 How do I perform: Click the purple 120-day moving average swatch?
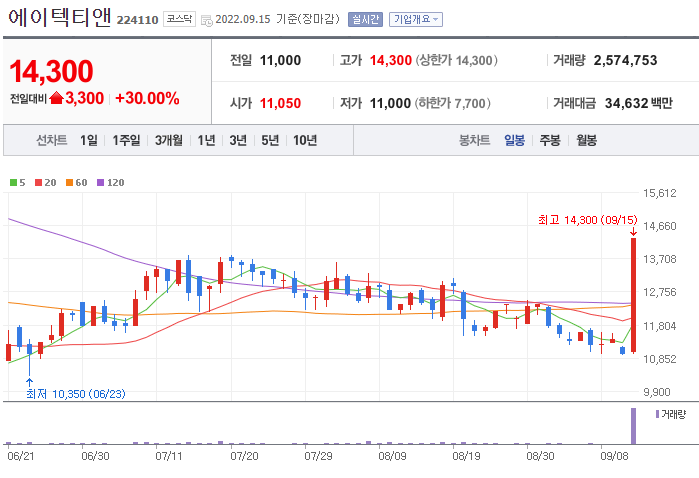tap(100, 182)
